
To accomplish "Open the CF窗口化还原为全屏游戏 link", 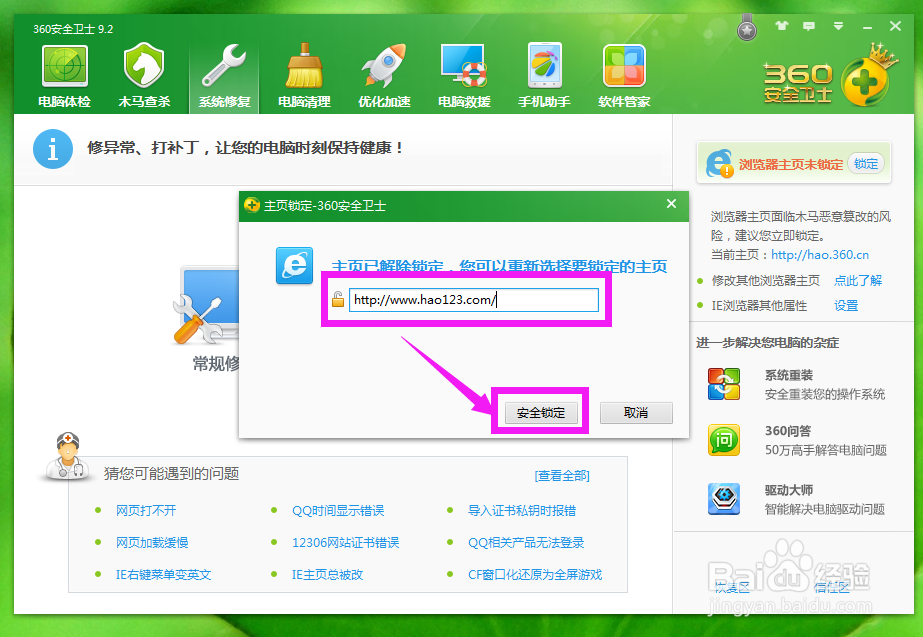I will coord(535,575).
